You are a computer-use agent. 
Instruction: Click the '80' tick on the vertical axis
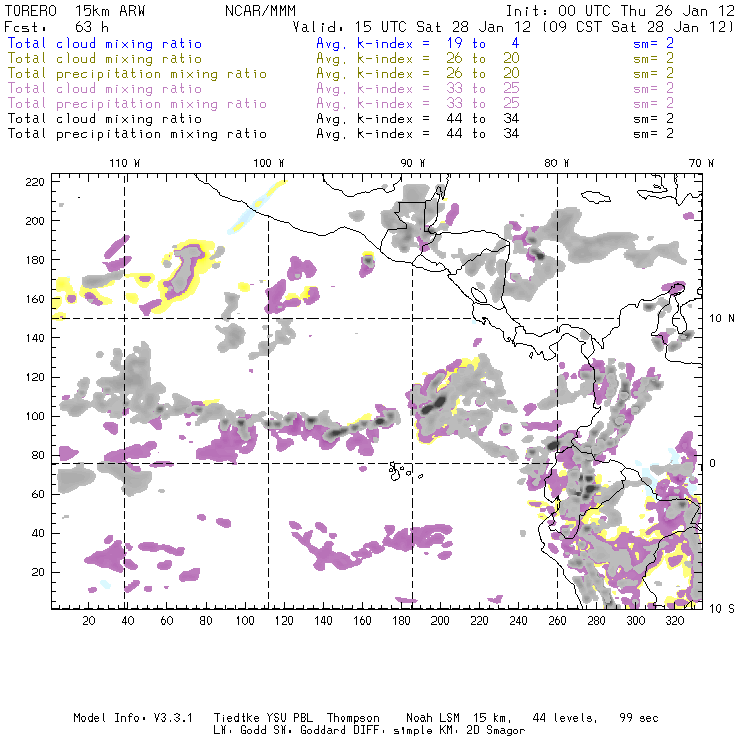click(x=38, y=455)
